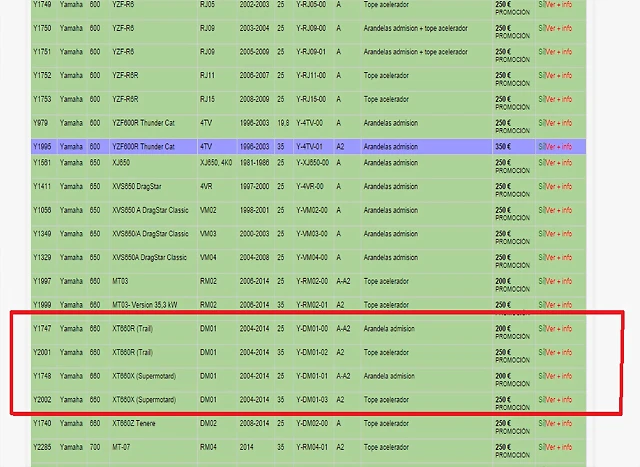Image resolution: width=640 pixels, height=467 pixels.
Task: Select kit code Y-RM02-00
Action: 312,281
